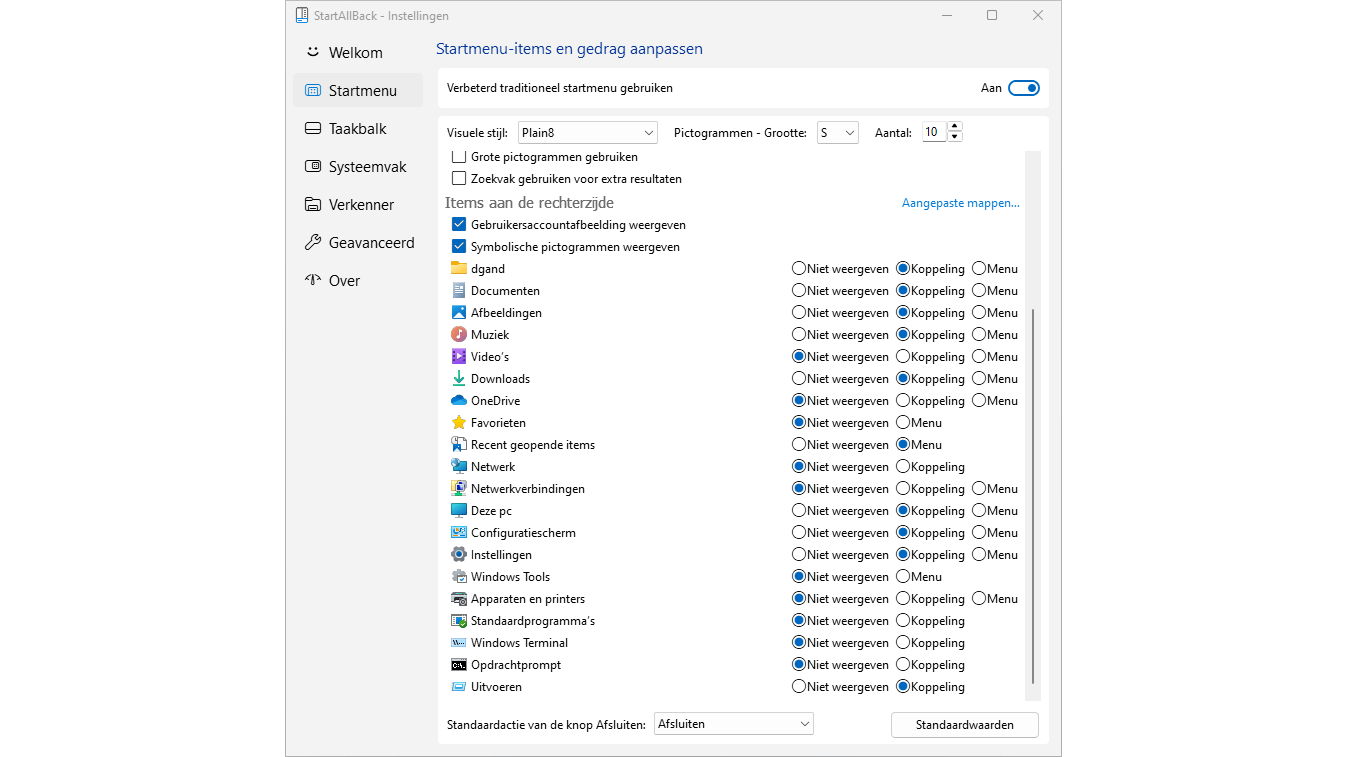Increase the Aantal value with the up arrow
Viewport: 1346px width, 757px height.
coord(955,127)
